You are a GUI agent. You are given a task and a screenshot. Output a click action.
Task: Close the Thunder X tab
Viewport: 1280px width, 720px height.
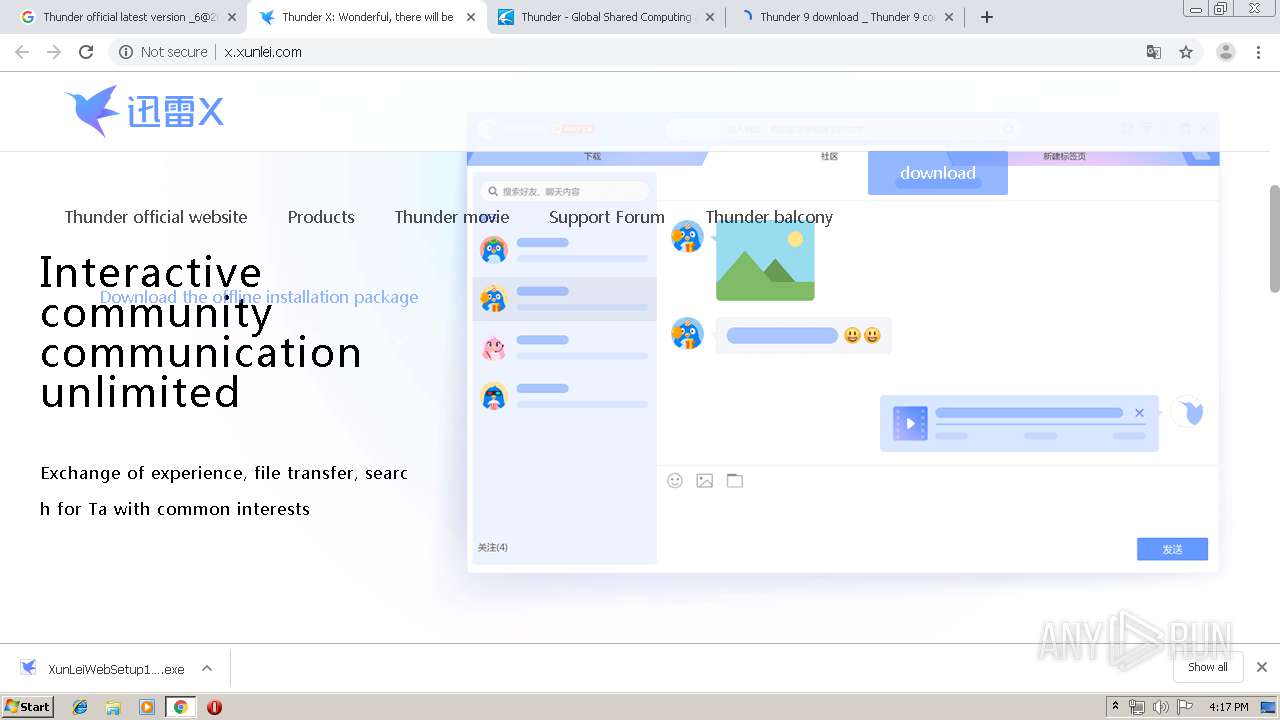click(x=471, y=17)
